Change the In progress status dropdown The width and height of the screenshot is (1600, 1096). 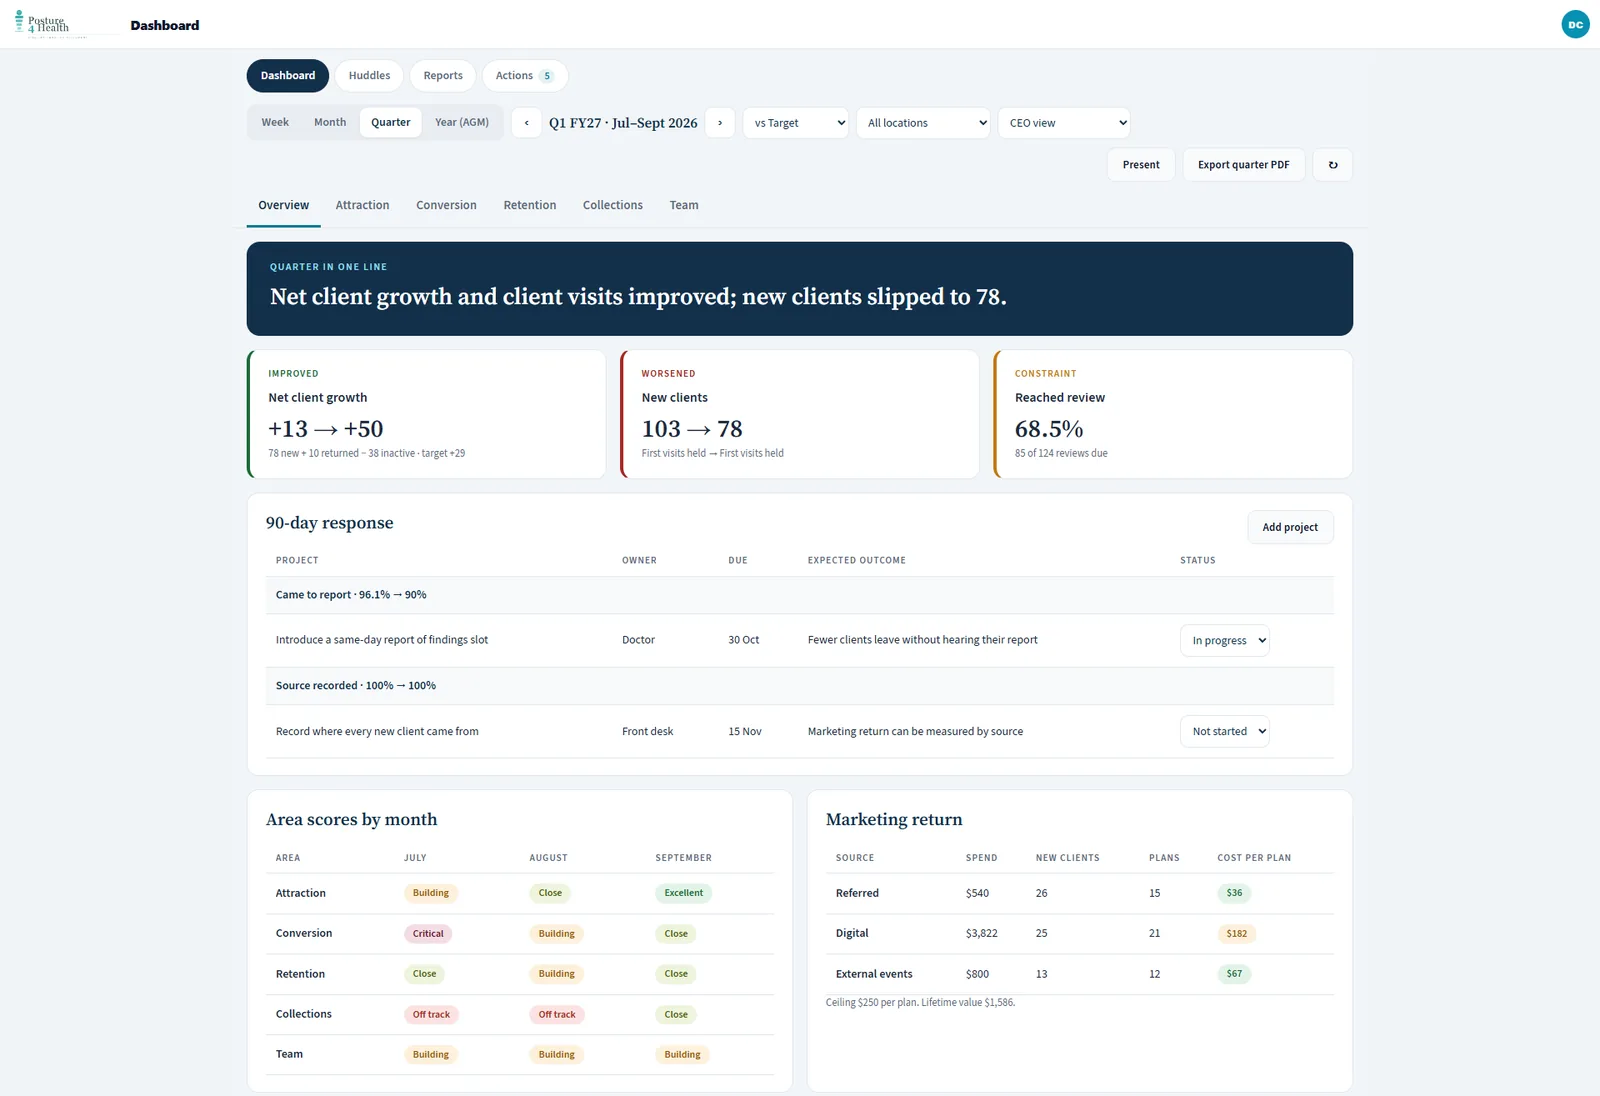tap(1225, 641)
